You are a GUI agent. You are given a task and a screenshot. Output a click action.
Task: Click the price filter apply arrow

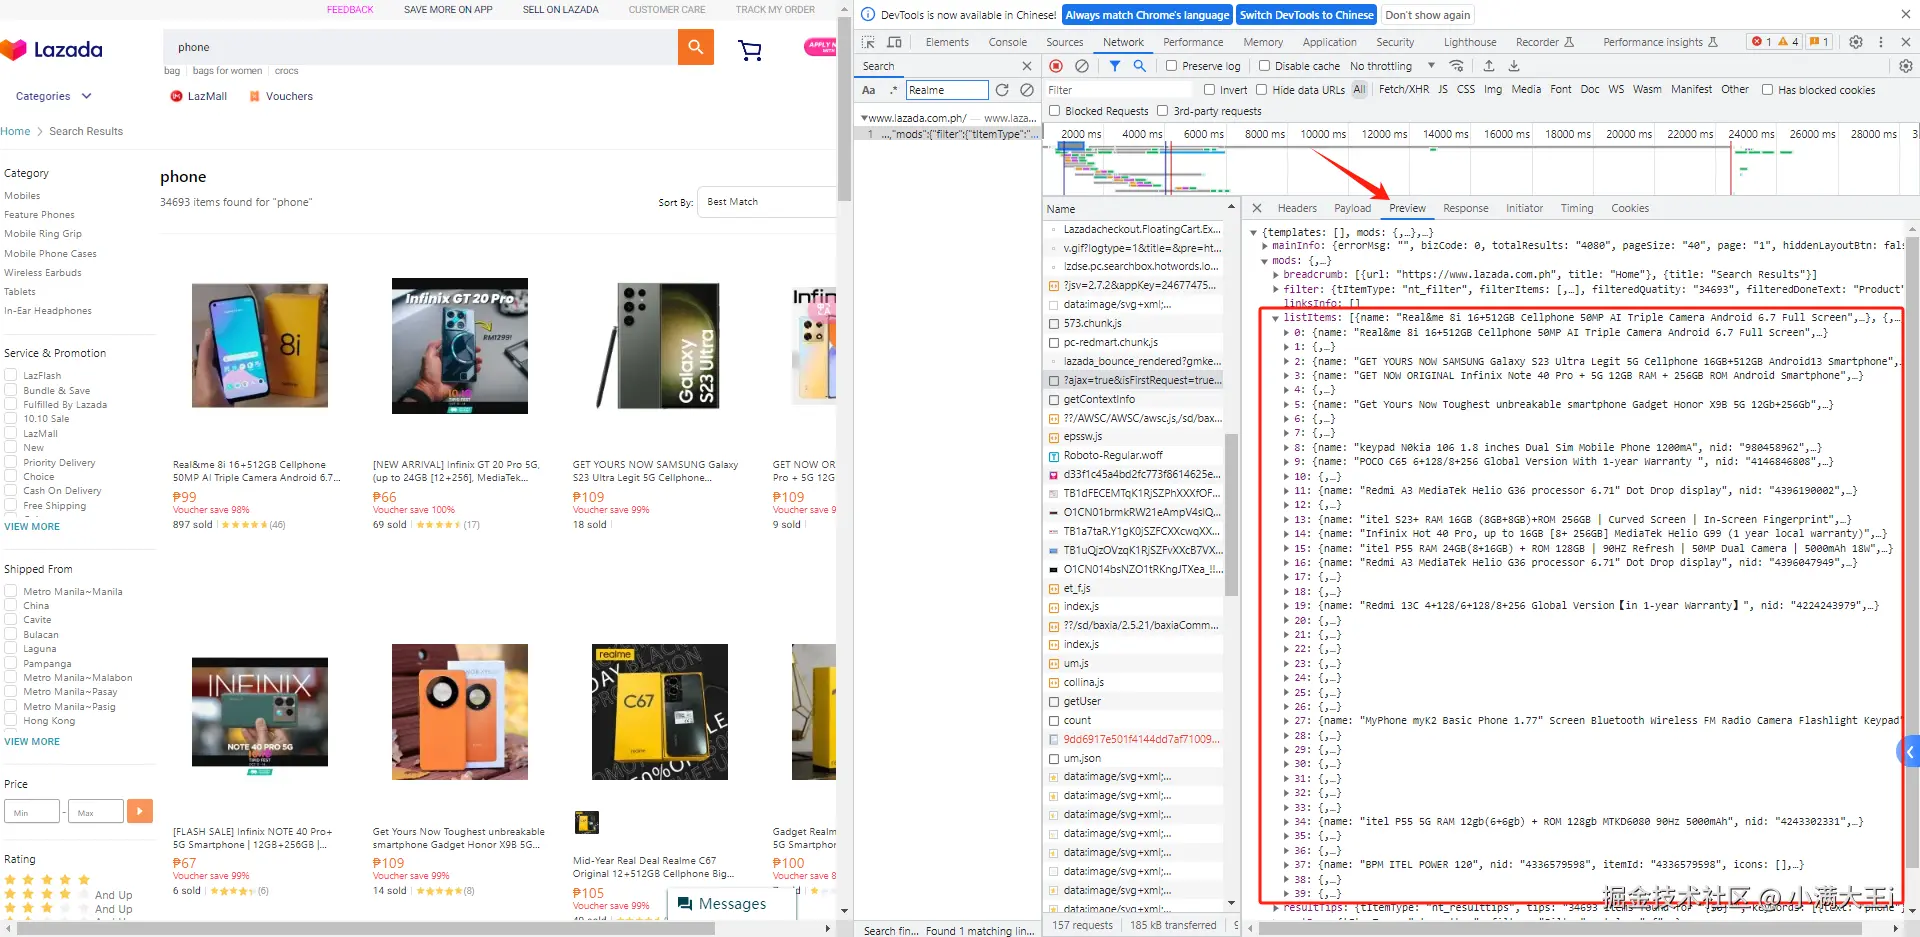click(x=140, y=811)
